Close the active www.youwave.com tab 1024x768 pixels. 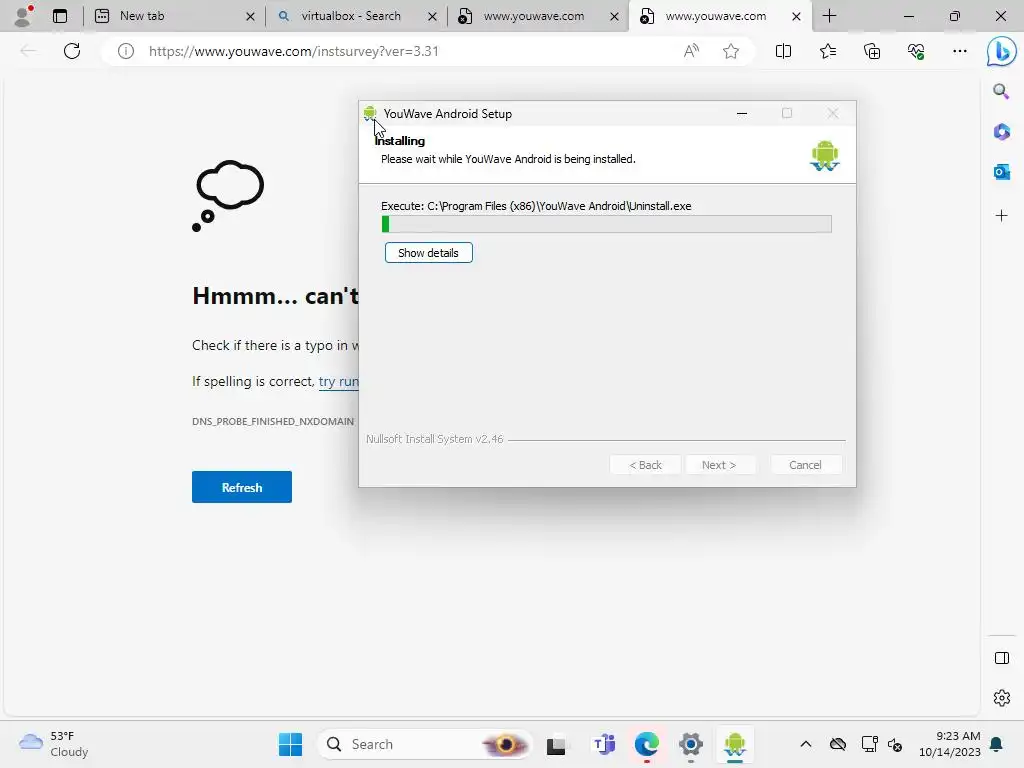point(796,16)
